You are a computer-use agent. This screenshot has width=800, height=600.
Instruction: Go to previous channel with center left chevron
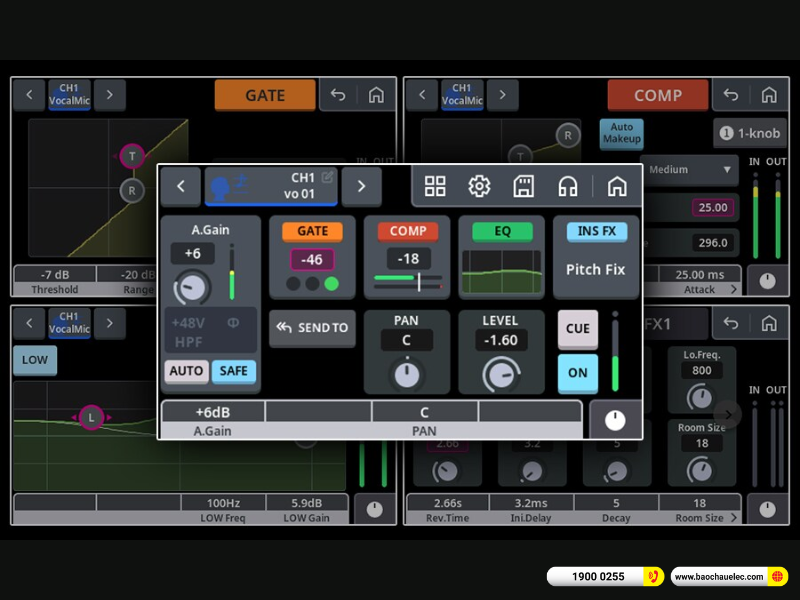(181, 186)
